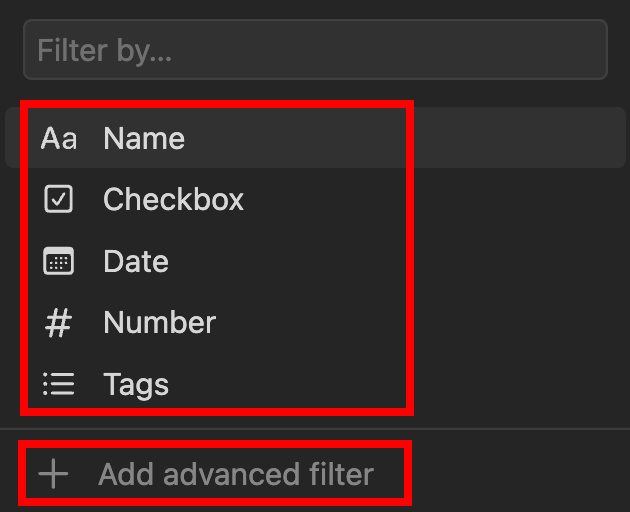Click the checkmark box icon beside Checkbox
The width and height of the screenshot is (630, 512).
pyautogui.click(x=58, y=200)
